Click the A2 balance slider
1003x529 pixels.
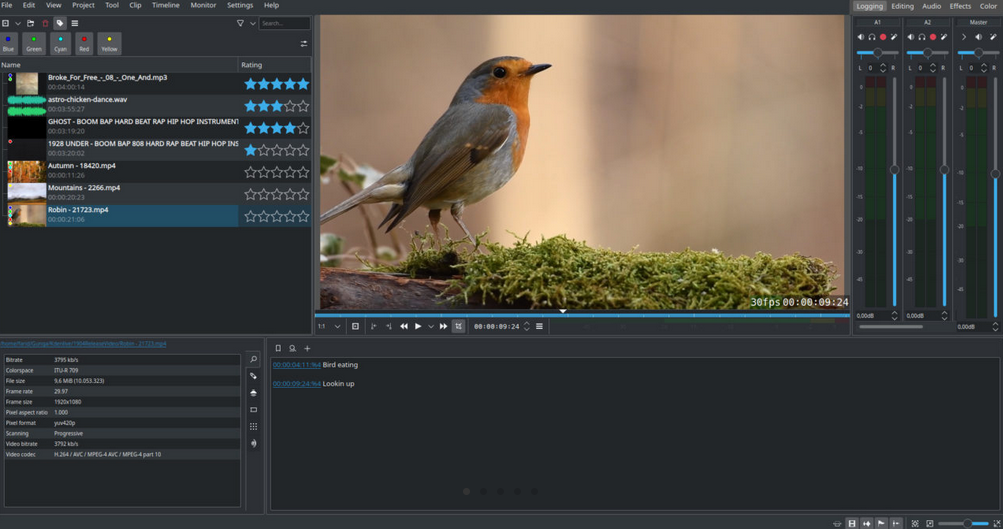[927, 53]
